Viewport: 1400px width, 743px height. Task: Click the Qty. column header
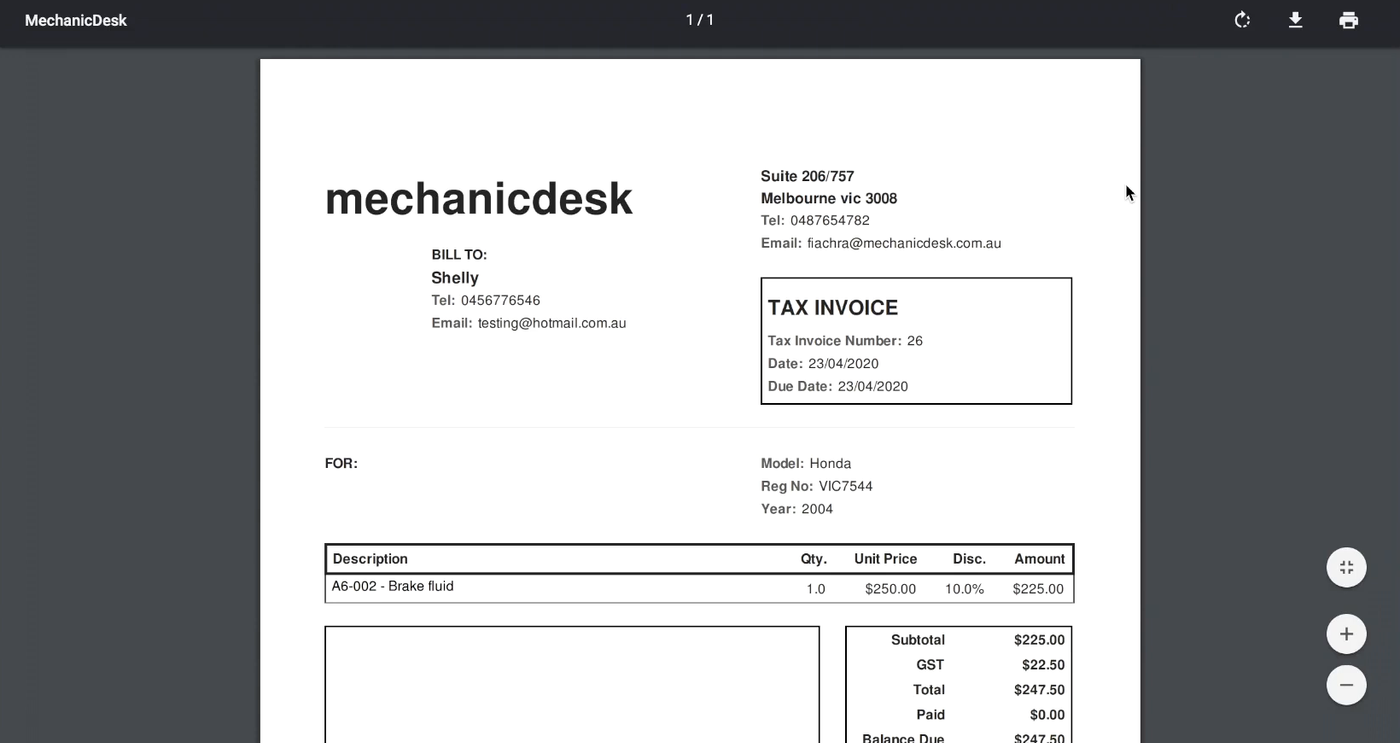click(x=814, y=559)
